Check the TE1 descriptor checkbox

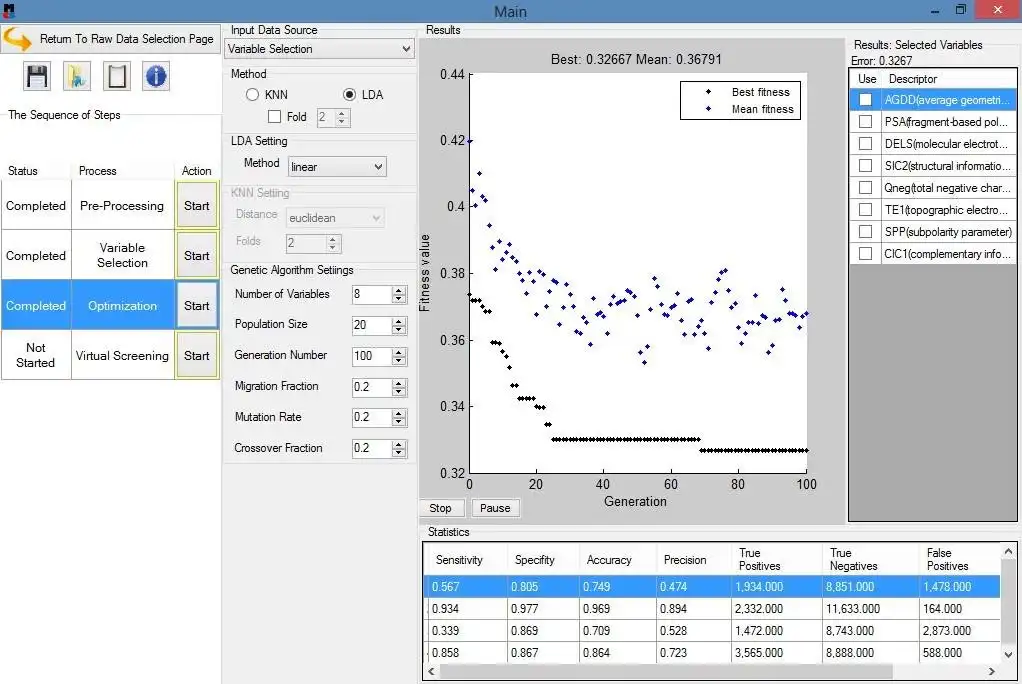pos(866,210)
